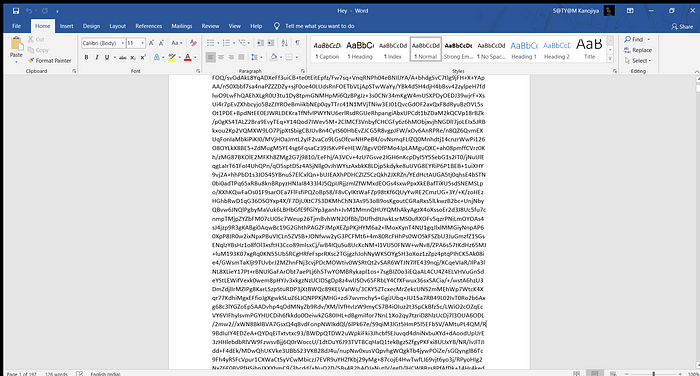Apply the Heading style from gallery
This screenshot has width=700, height=376.
(x=360, y=49)
